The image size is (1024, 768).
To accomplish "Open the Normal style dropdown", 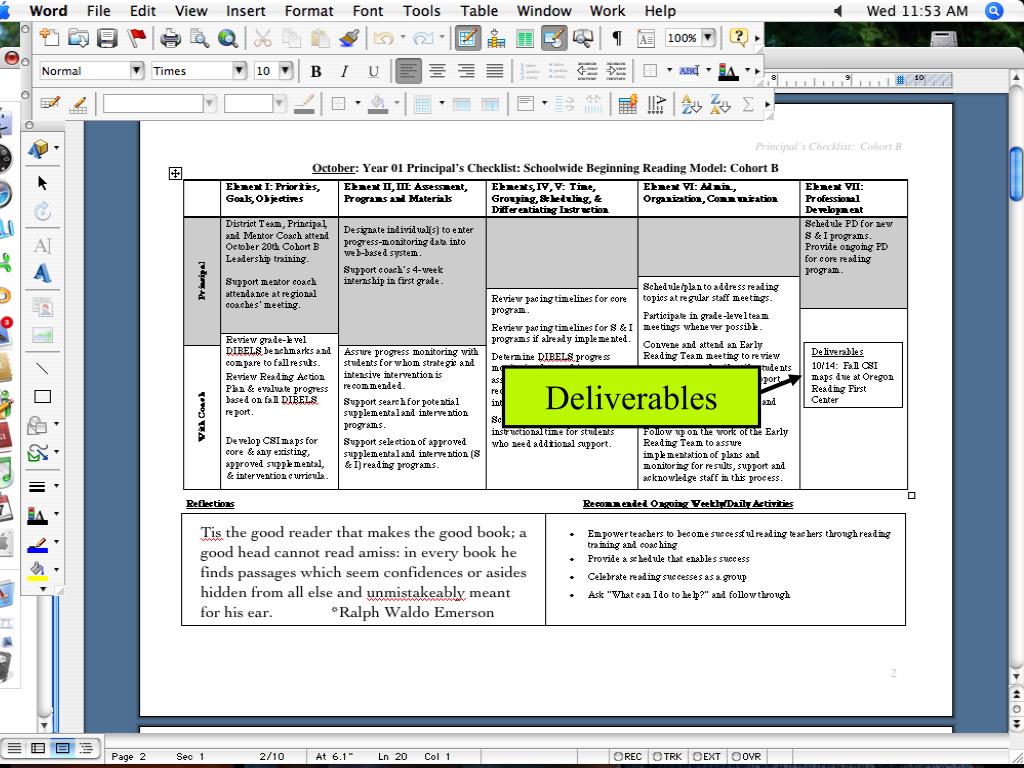I will click(136, 71).
